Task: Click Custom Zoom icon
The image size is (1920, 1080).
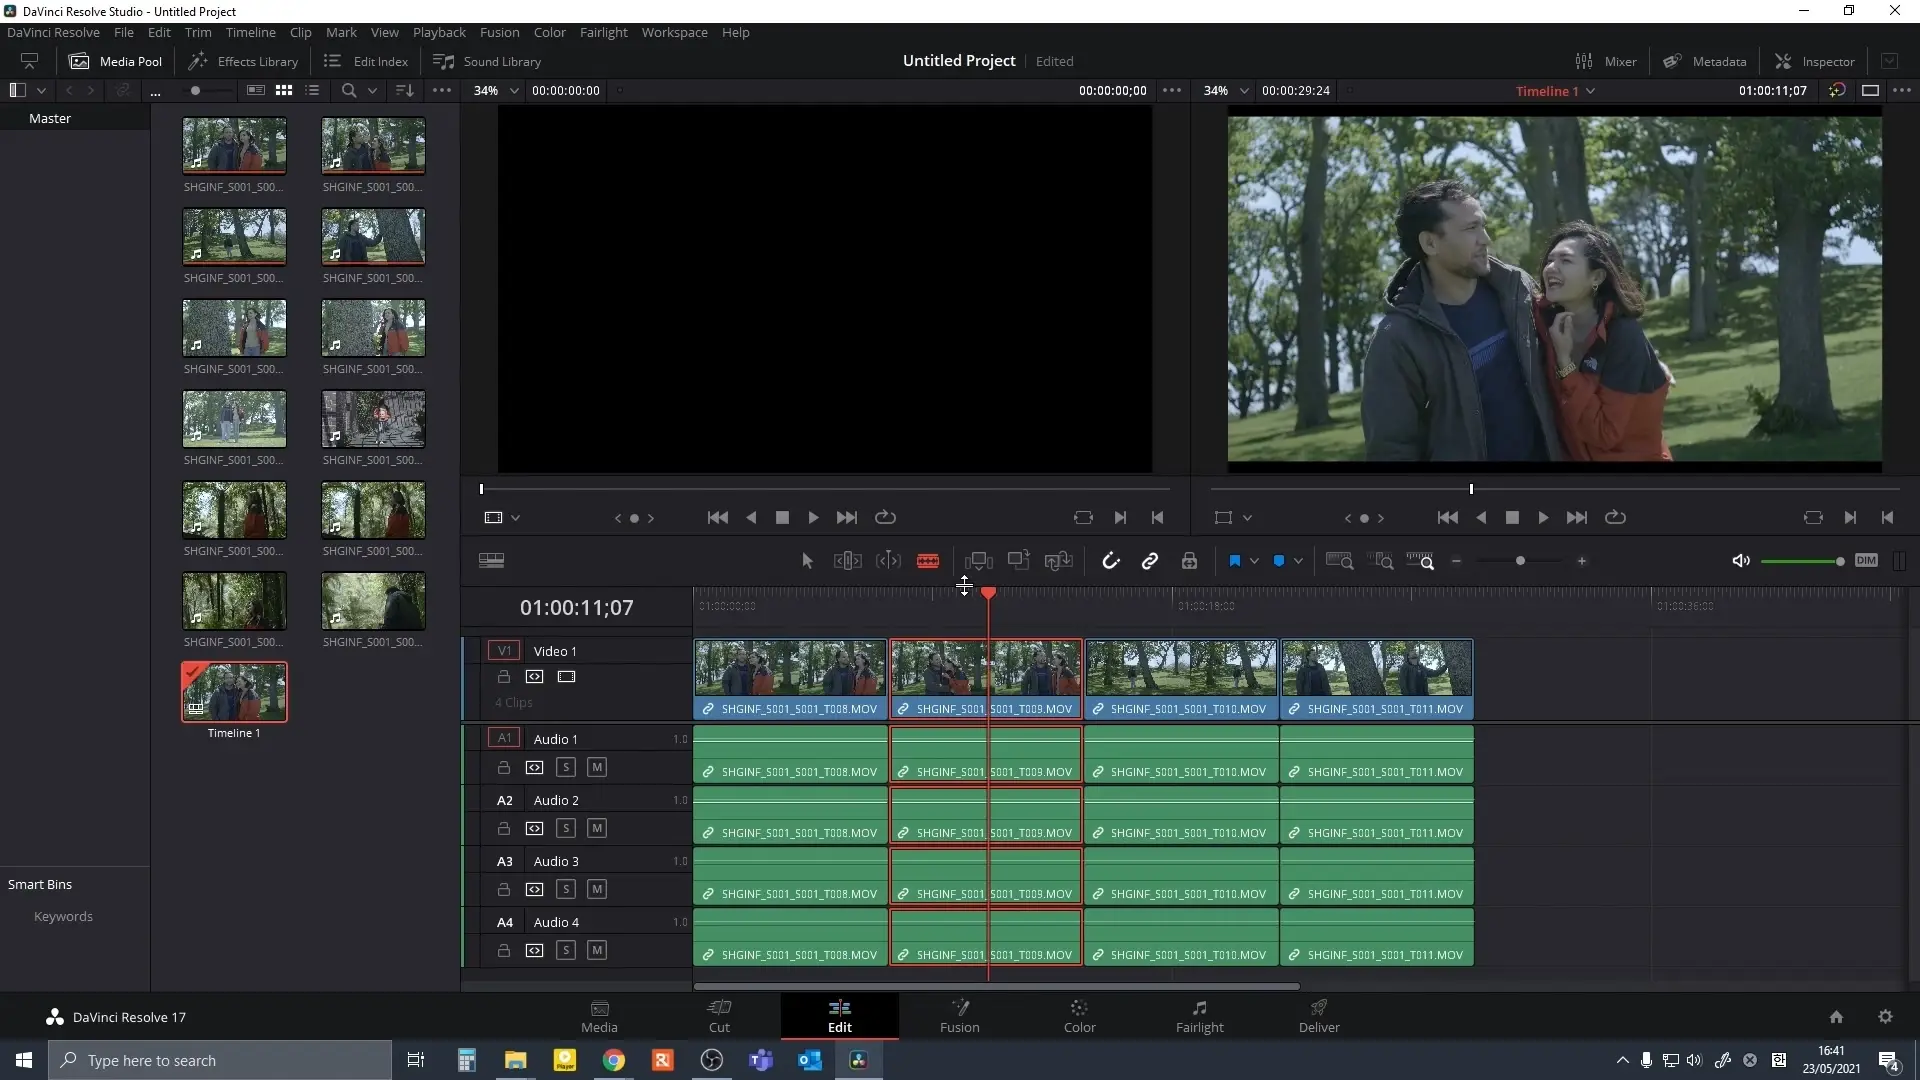Action: coord(1420,561)
